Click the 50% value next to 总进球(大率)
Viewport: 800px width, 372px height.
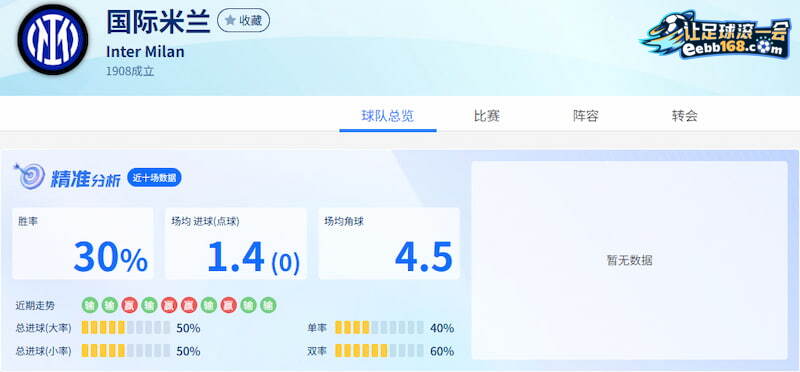click(188, 328)
